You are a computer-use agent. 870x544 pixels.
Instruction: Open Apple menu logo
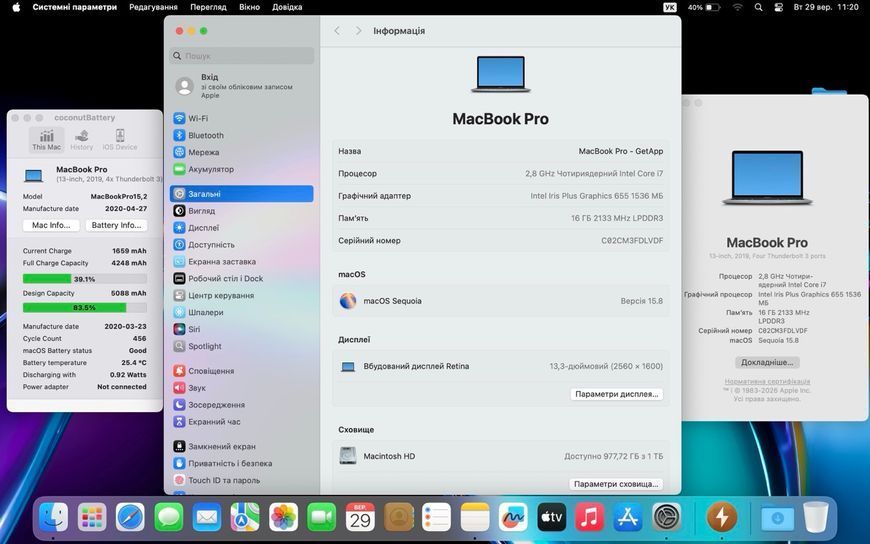[x=16, y=7]
